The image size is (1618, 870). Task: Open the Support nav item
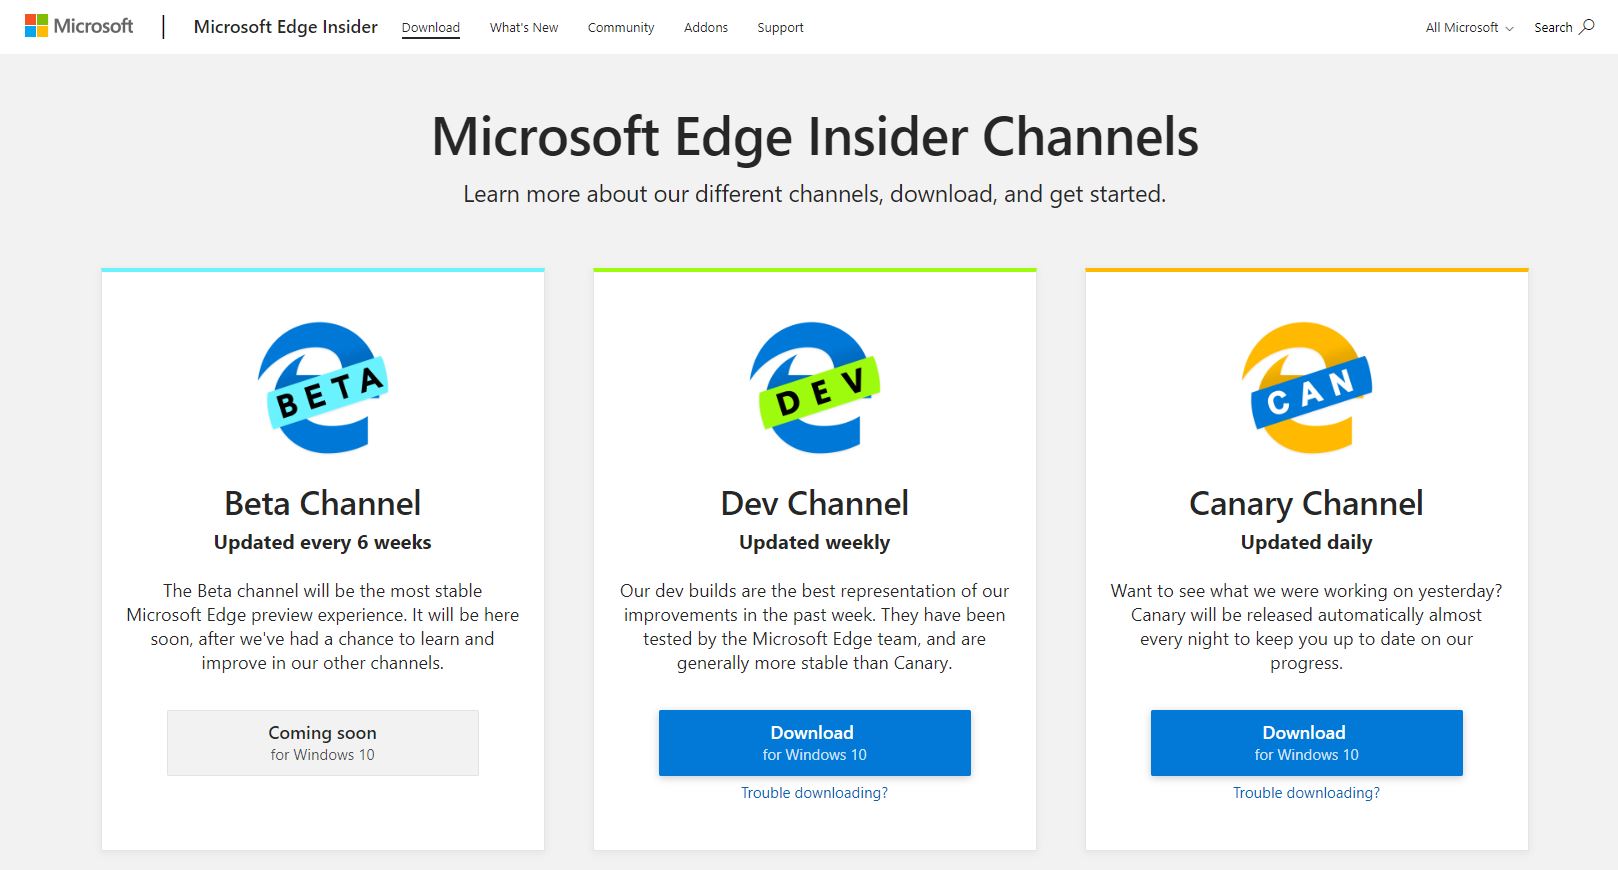tap(780, 28)
